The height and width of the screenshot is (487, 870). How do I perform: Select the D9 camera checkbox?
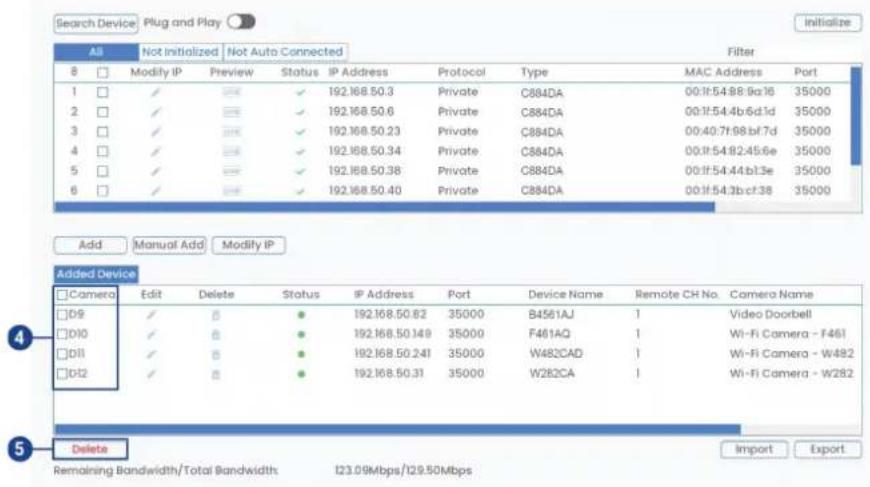(x=62, y=315)
